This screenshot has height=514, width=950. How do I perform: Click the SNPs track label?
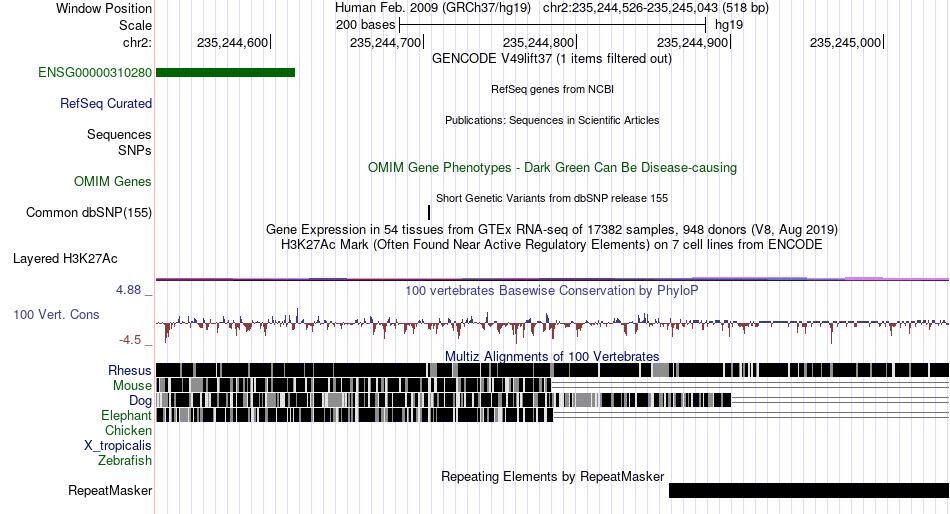[135, 150]
